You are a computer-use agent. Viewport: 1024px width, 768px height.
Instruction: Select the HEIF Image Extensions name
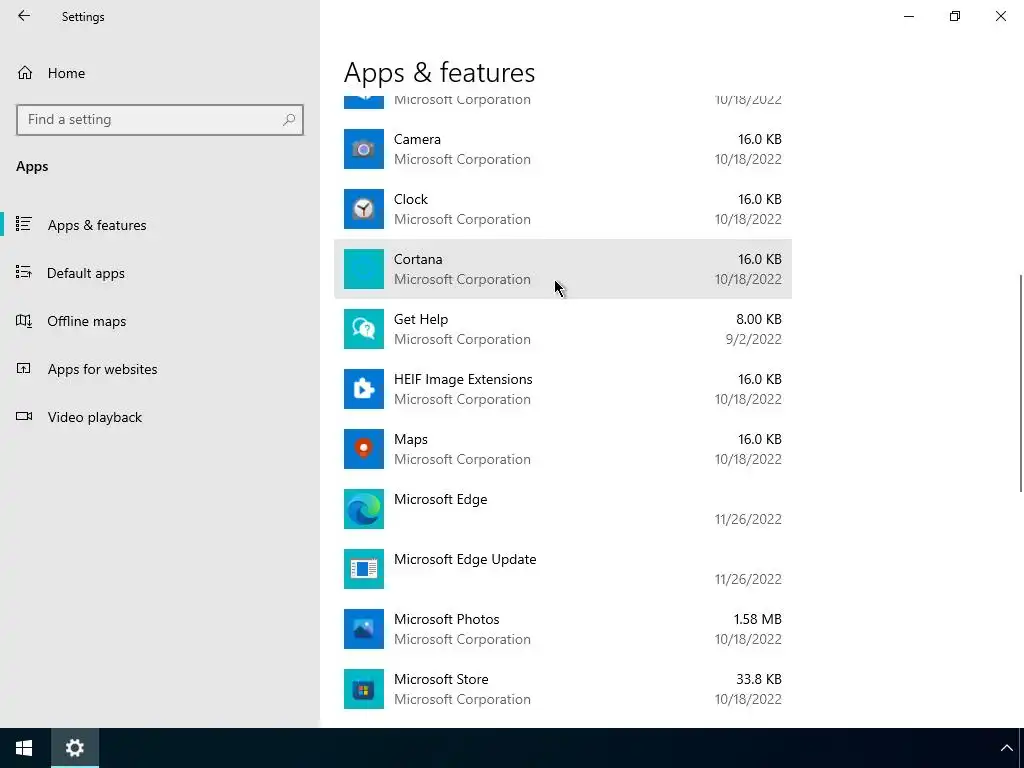463,379
